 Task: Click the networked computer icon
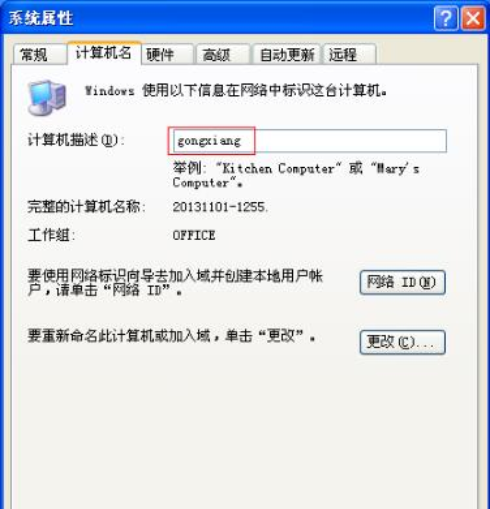point(47,98)
